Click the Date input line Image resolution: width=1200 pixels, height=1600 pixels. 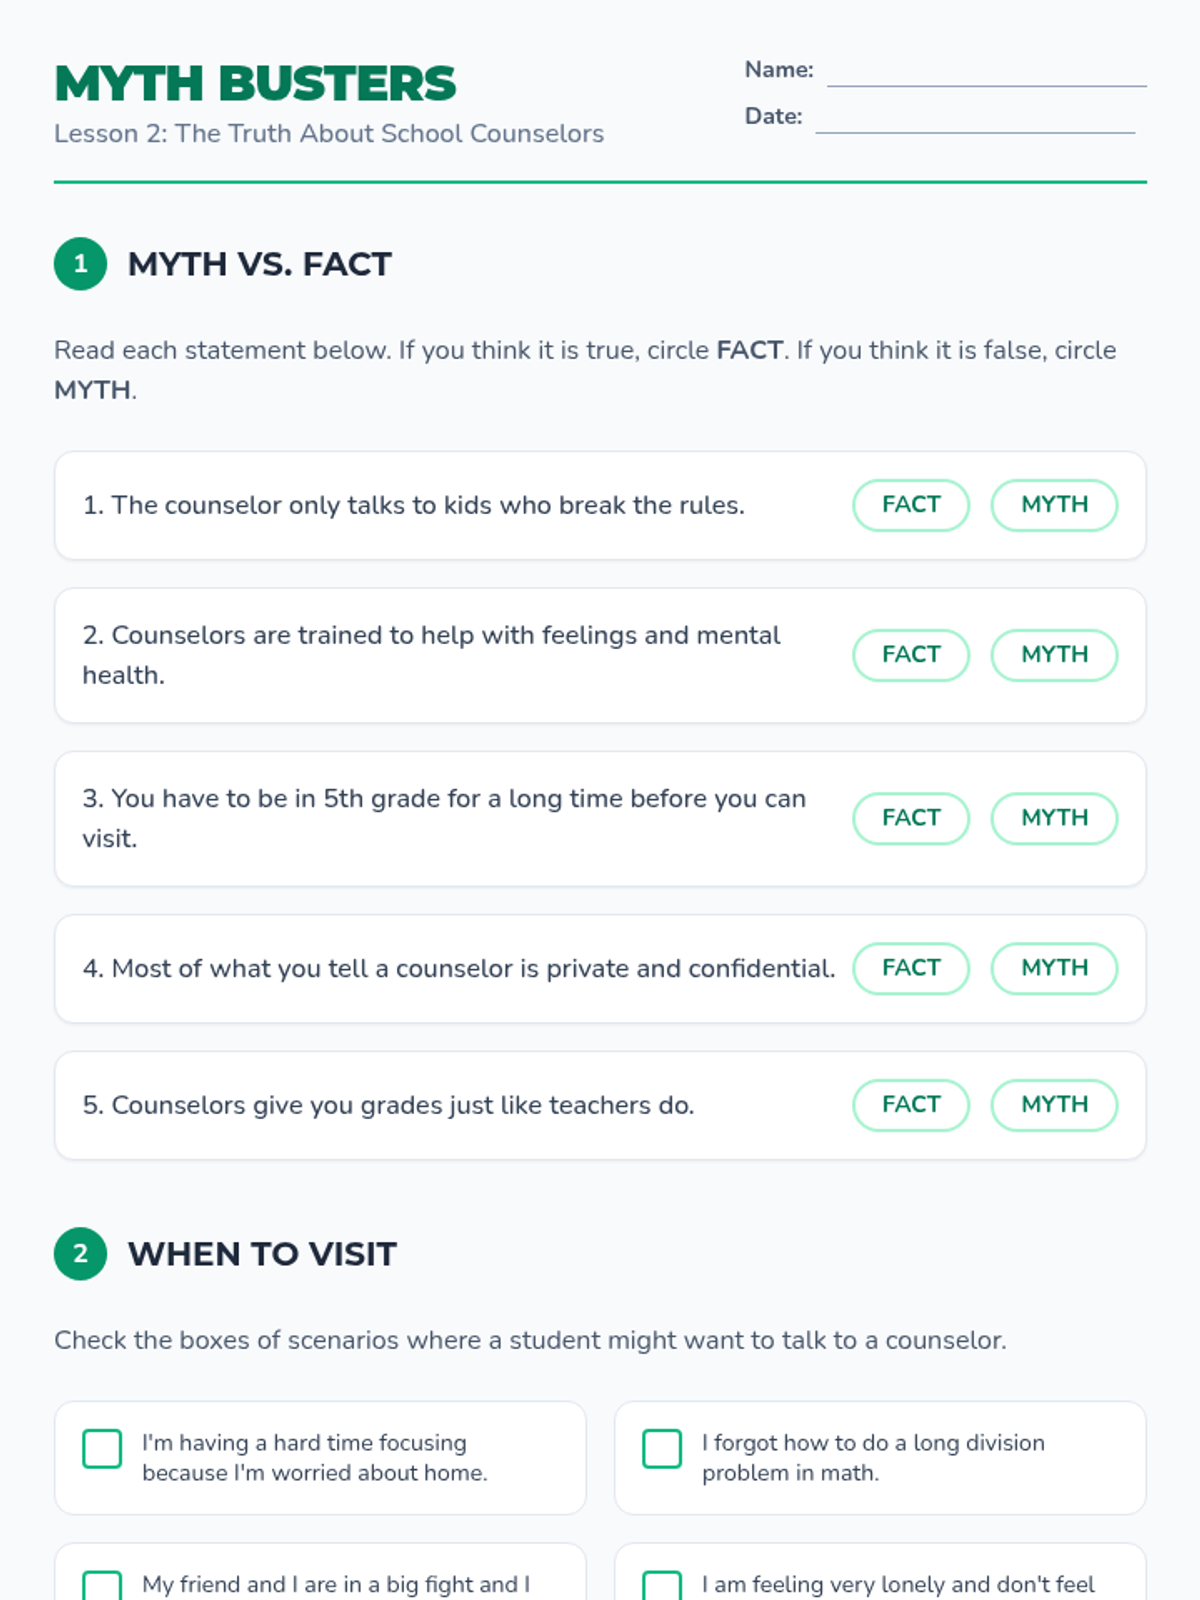pos(975,118)
